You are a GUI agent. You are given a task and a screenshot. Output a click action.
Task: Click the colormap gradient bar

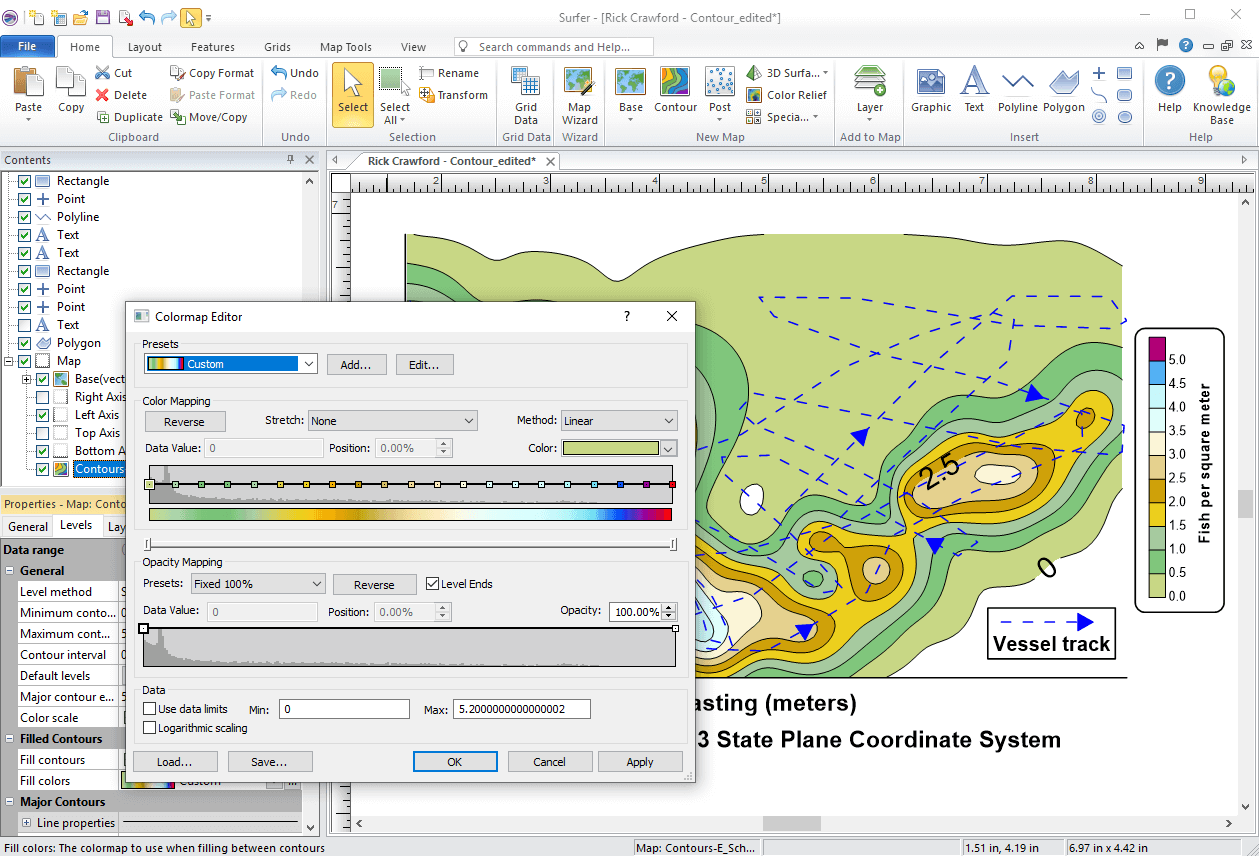tap(410, 514)
